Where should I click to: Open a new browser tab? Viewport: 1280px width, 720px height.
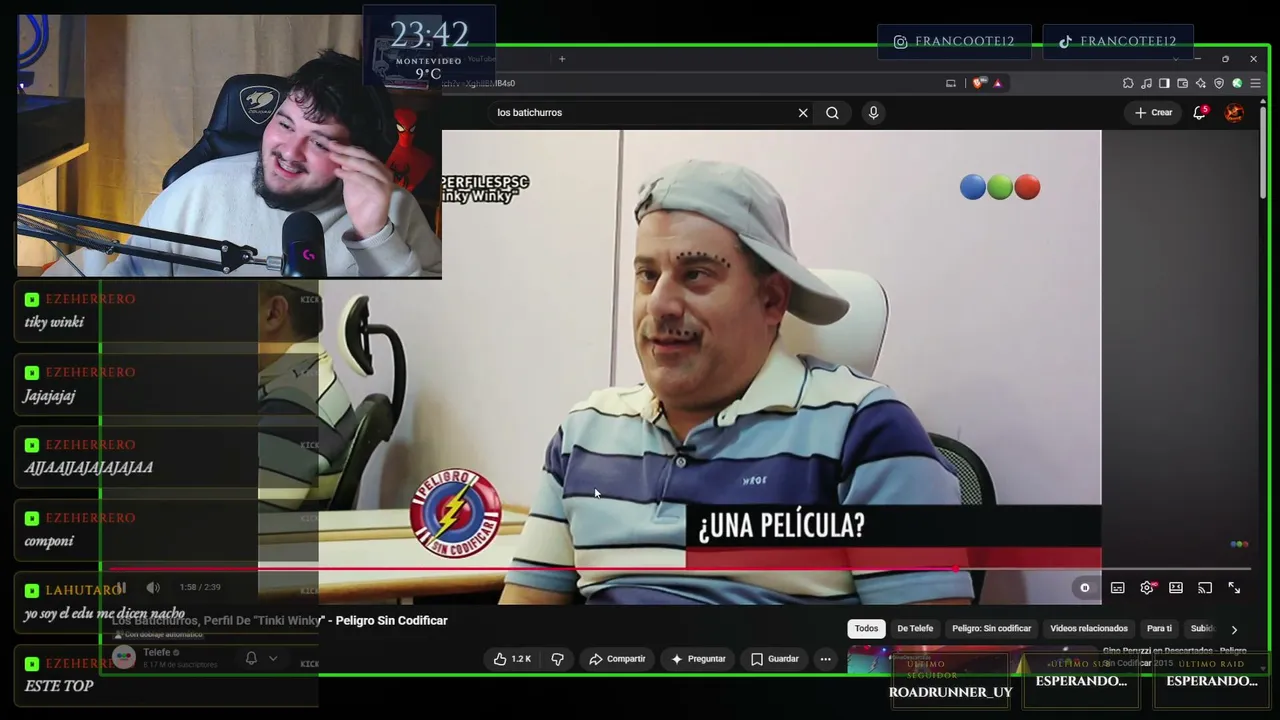(x=562, y=59)
